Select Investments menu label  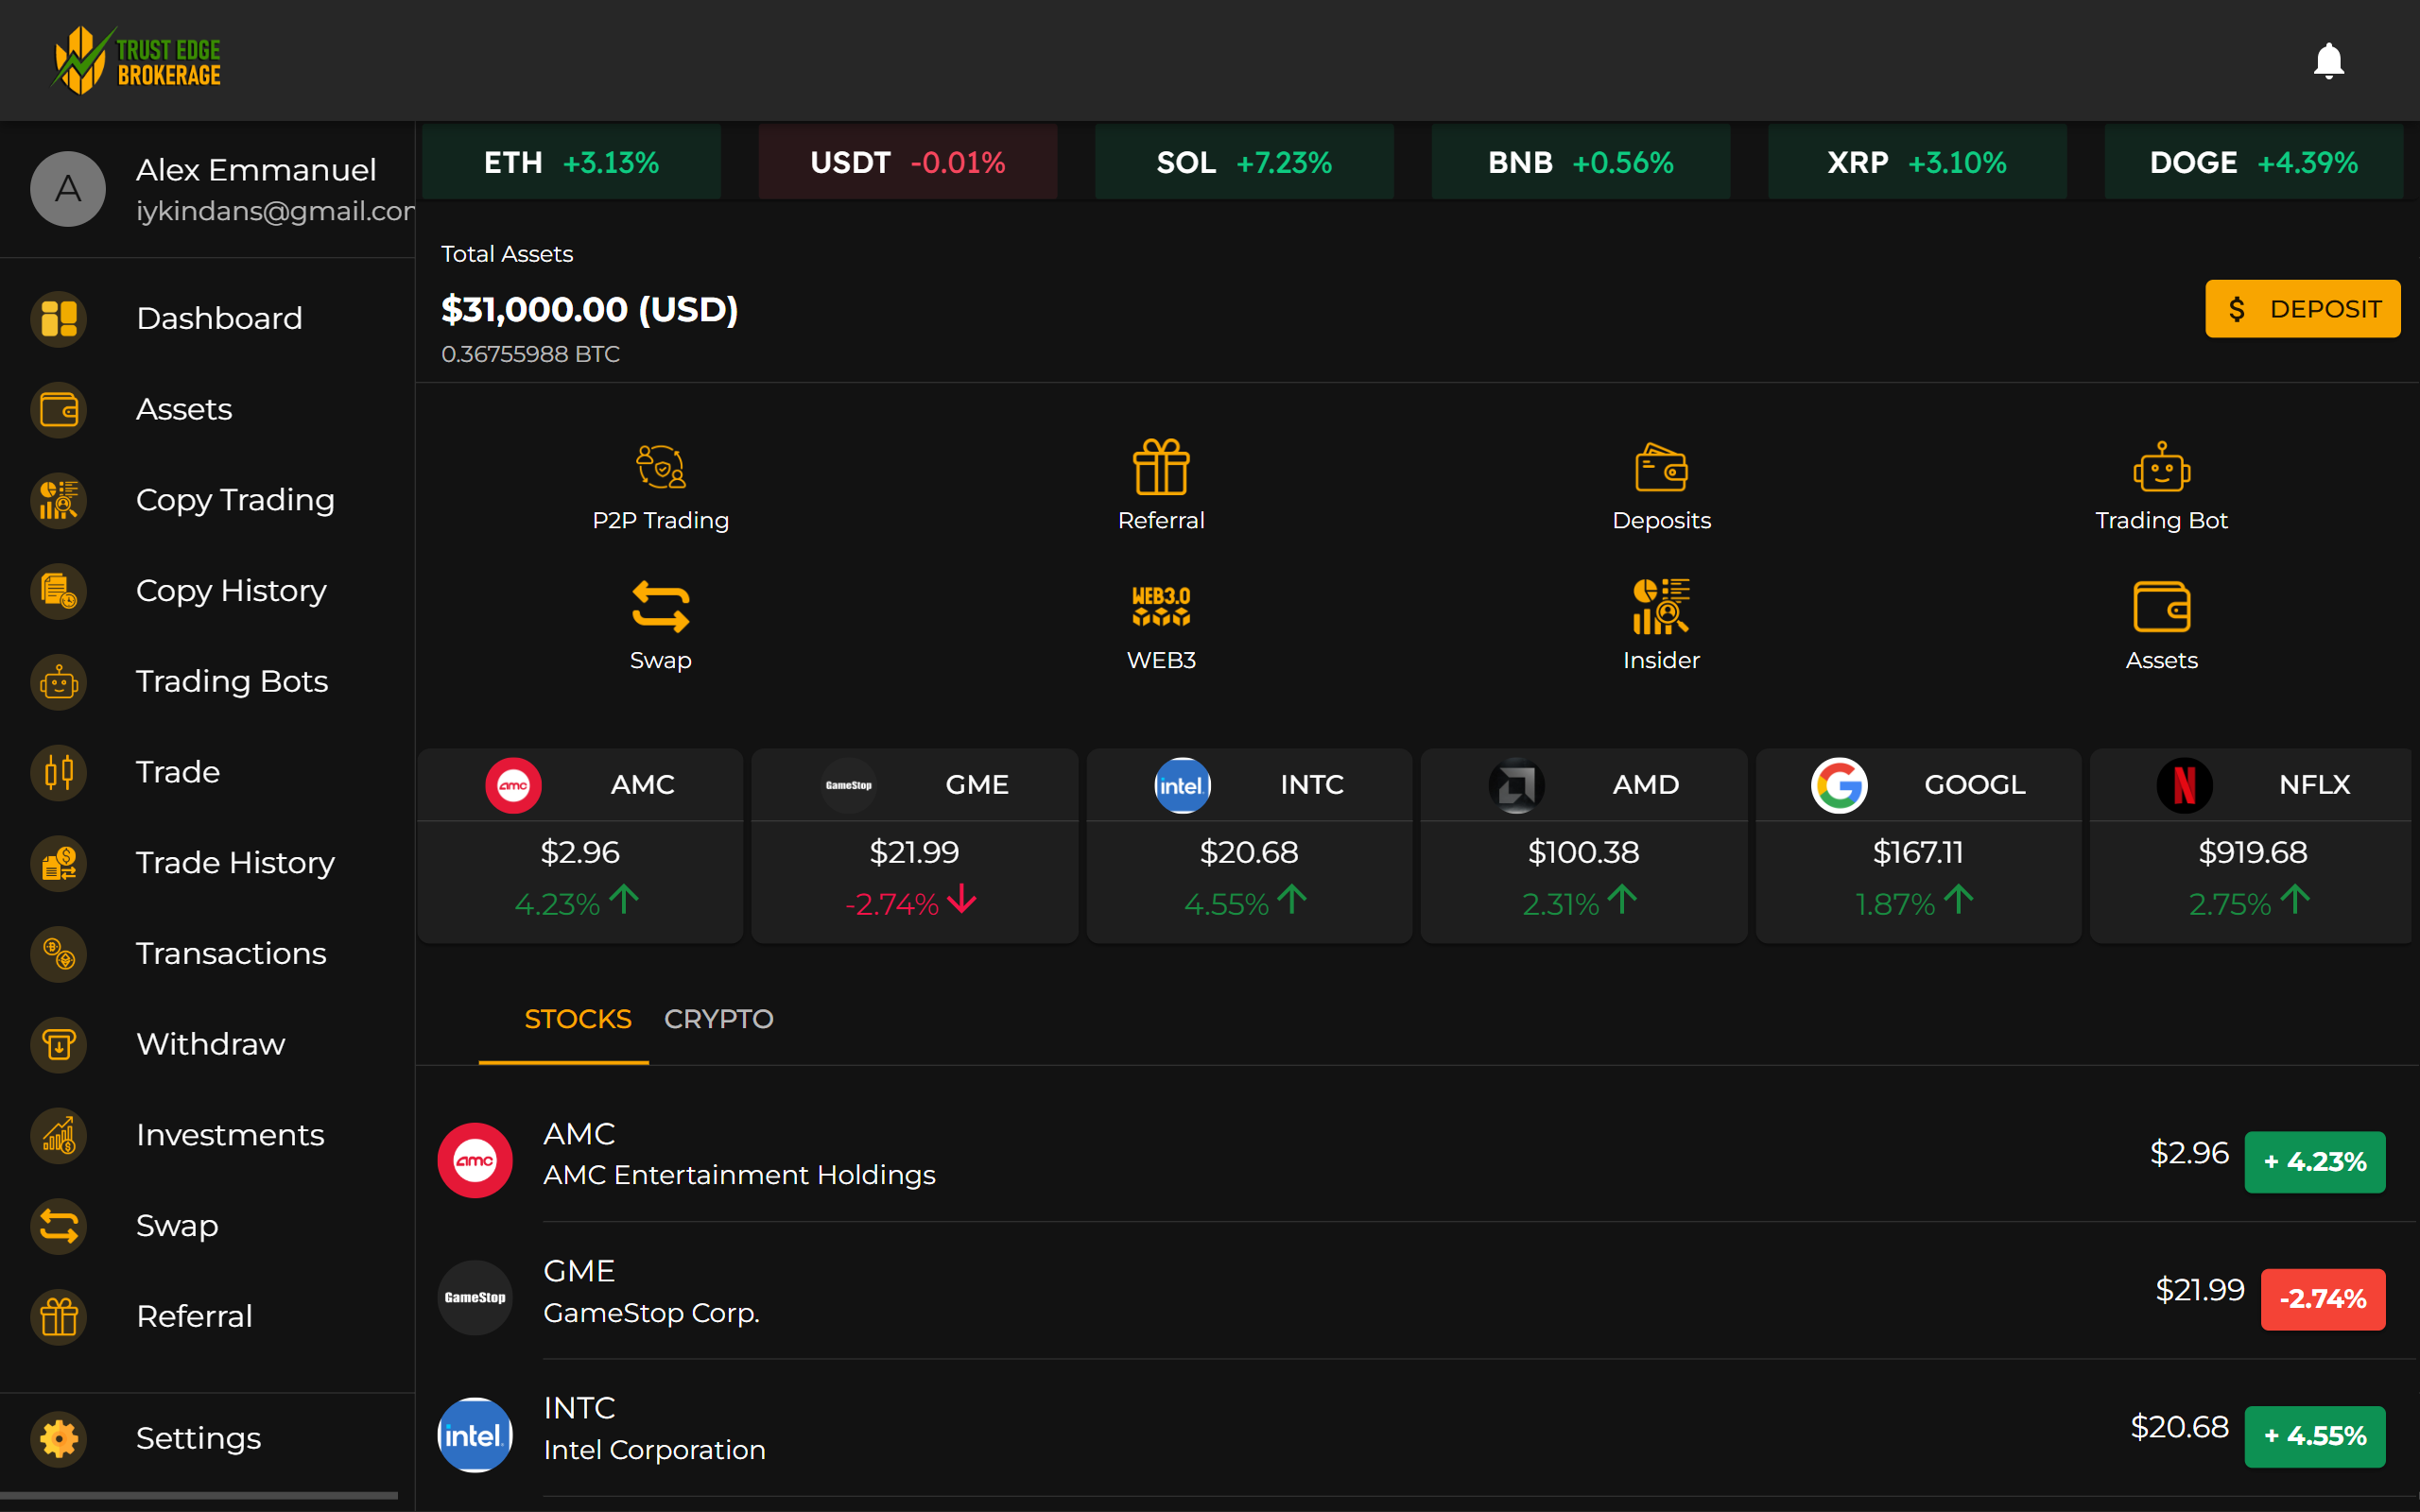[x=230, y=1135]
